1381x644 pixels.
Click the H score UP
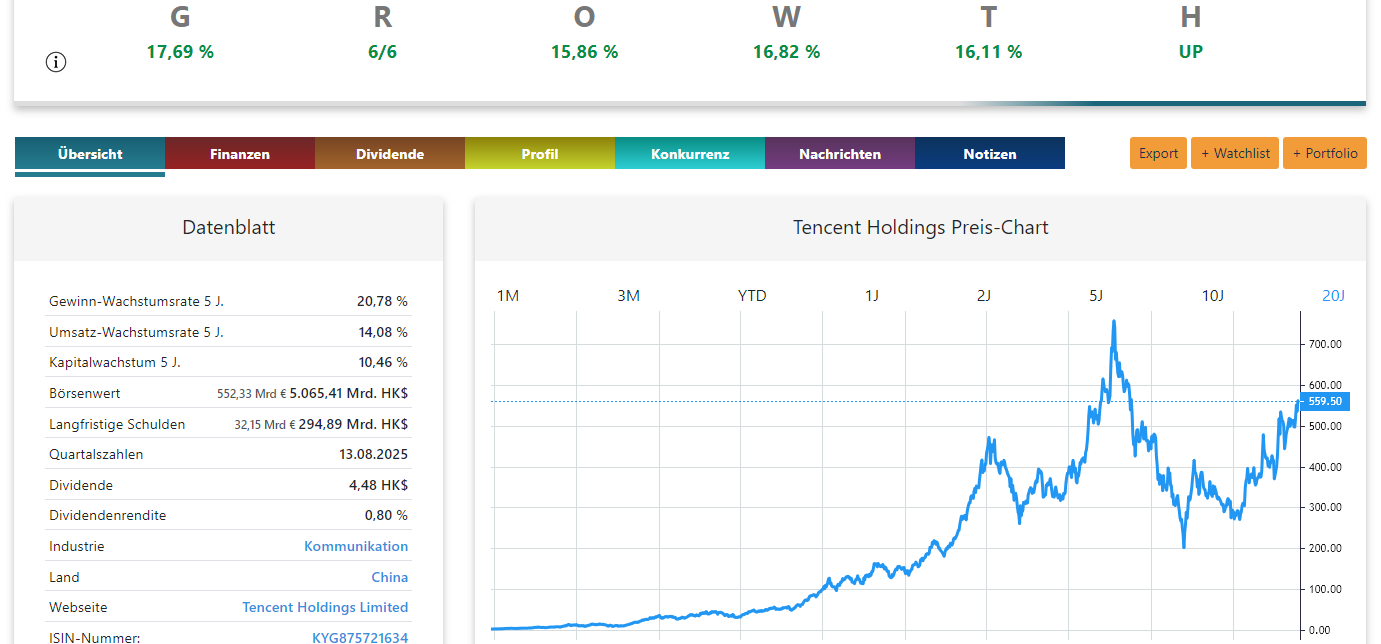click(x=1190, y=51)
